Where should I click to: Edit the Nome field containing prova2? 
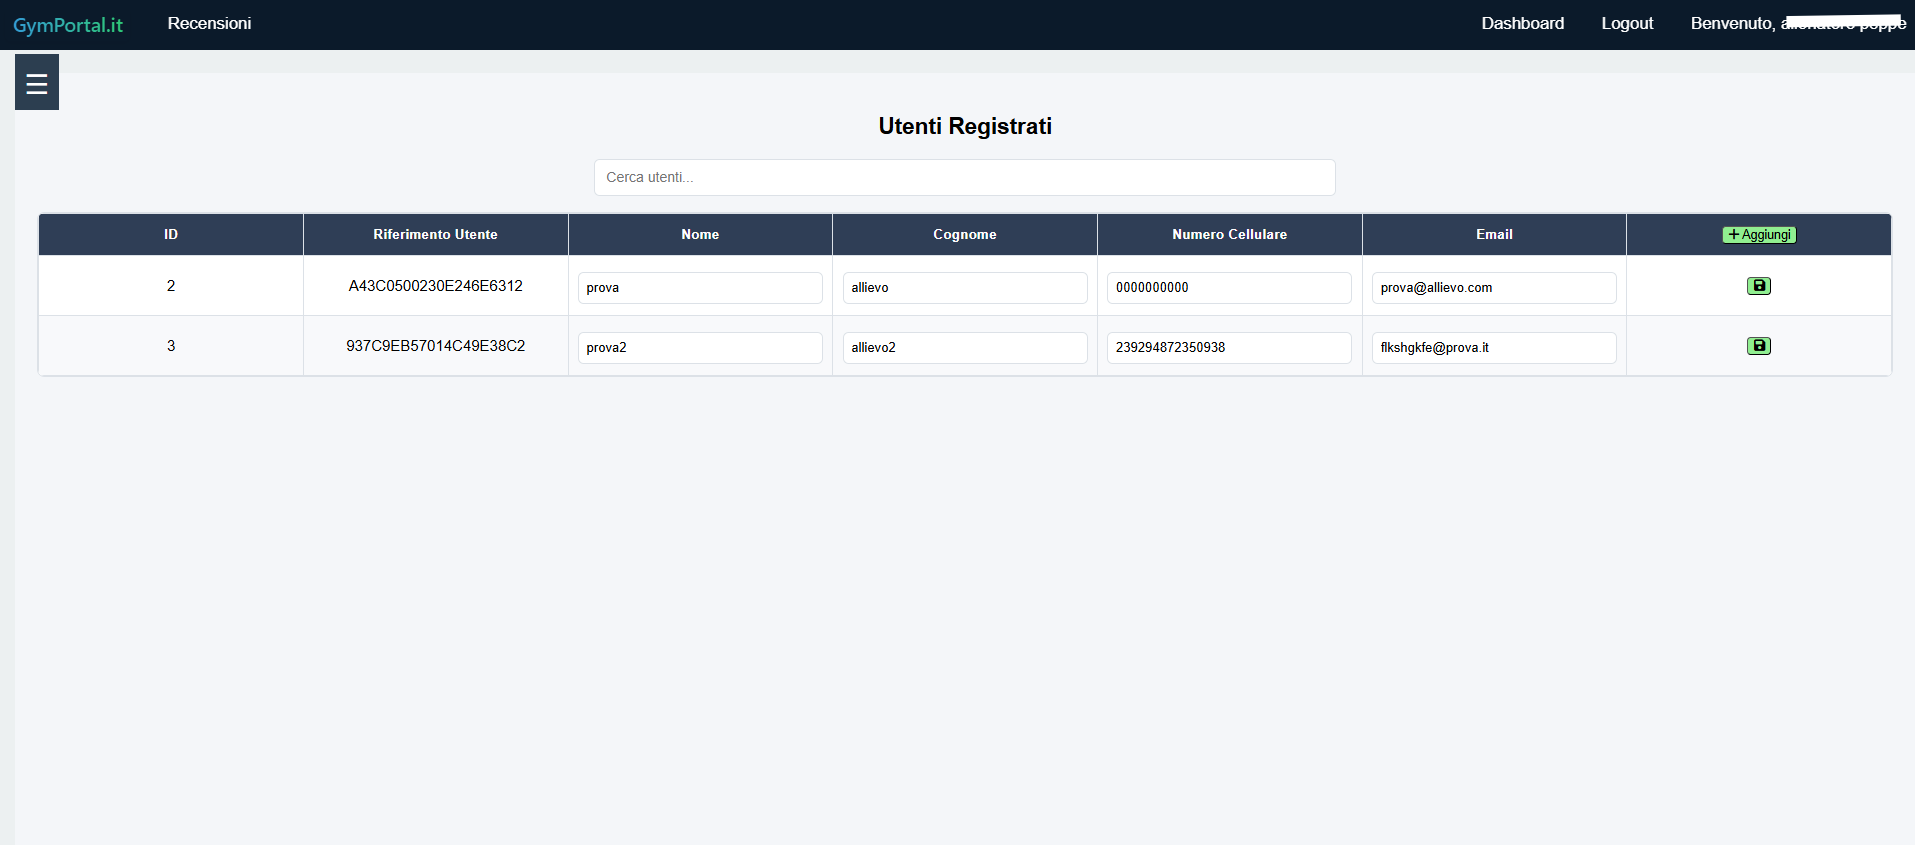[x=699, y=348]
